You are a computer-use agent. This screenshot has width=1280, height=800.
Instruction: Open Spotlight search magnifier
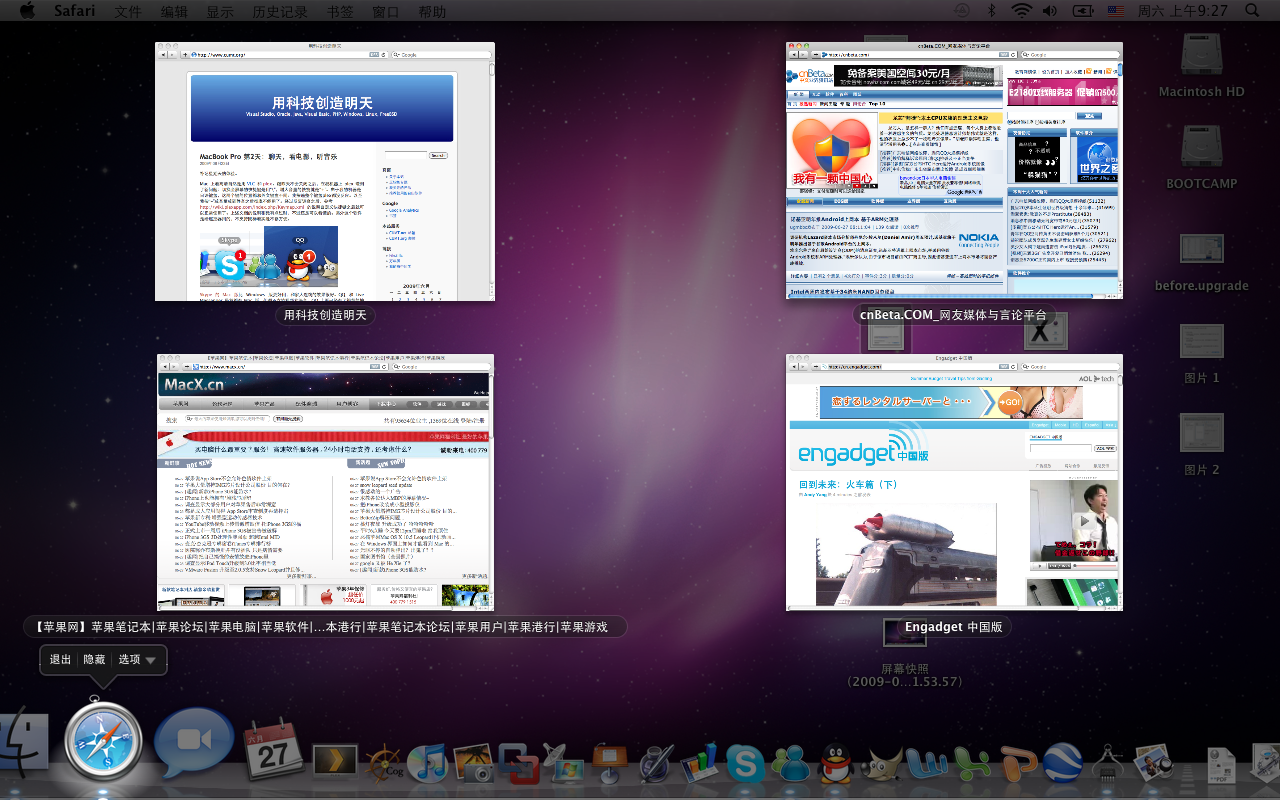(1252, 11)
